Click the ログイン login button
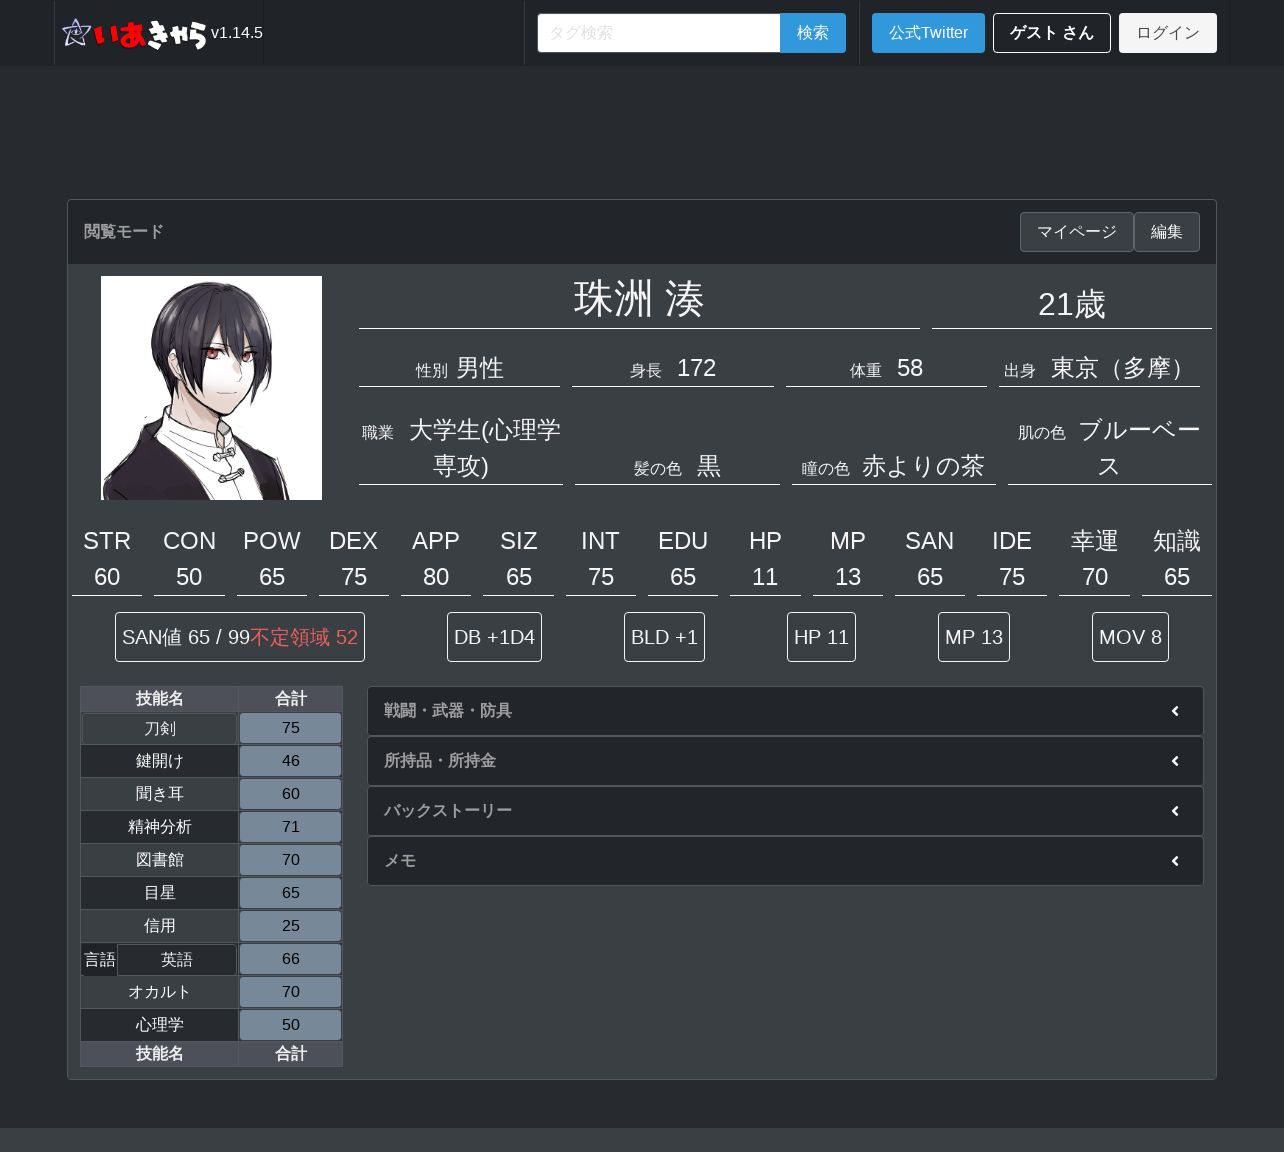1284x1152 pixels. coord(1167,33)
